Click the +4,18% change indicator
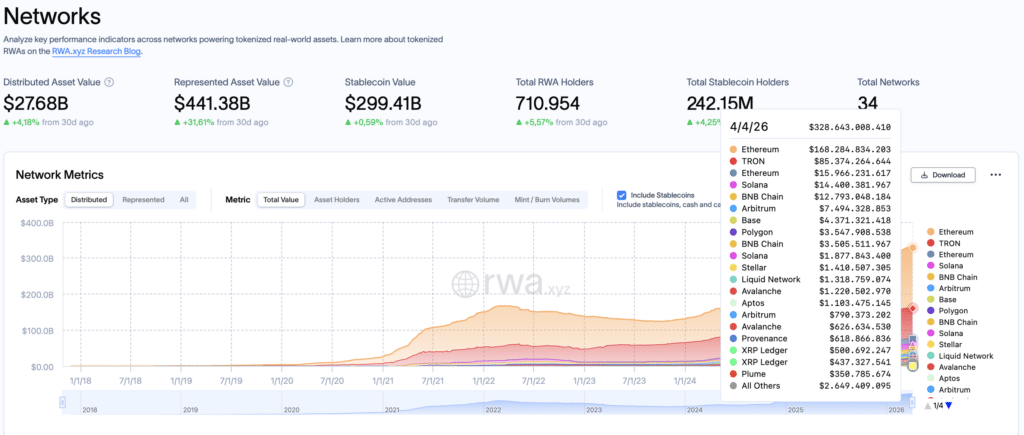The image size is (1024, 435). tap(22, 122)
